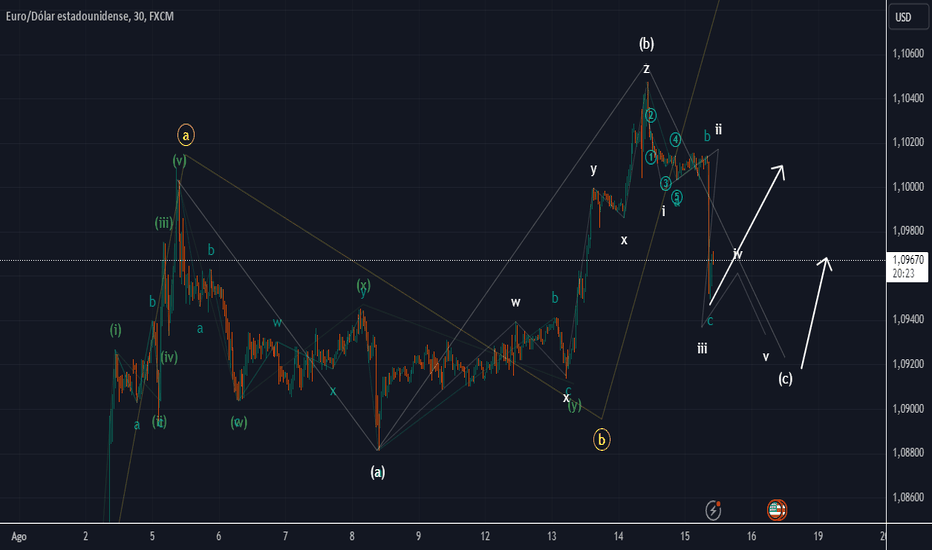Click the white 'iv' wave label

tap(738, 254)
